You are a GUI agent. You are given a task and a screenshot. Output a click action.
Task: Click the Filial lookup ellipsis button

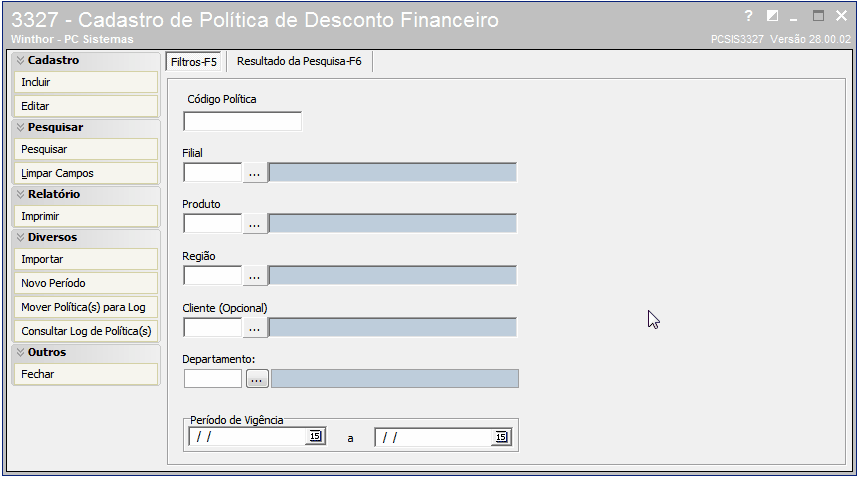click(255, 173)
